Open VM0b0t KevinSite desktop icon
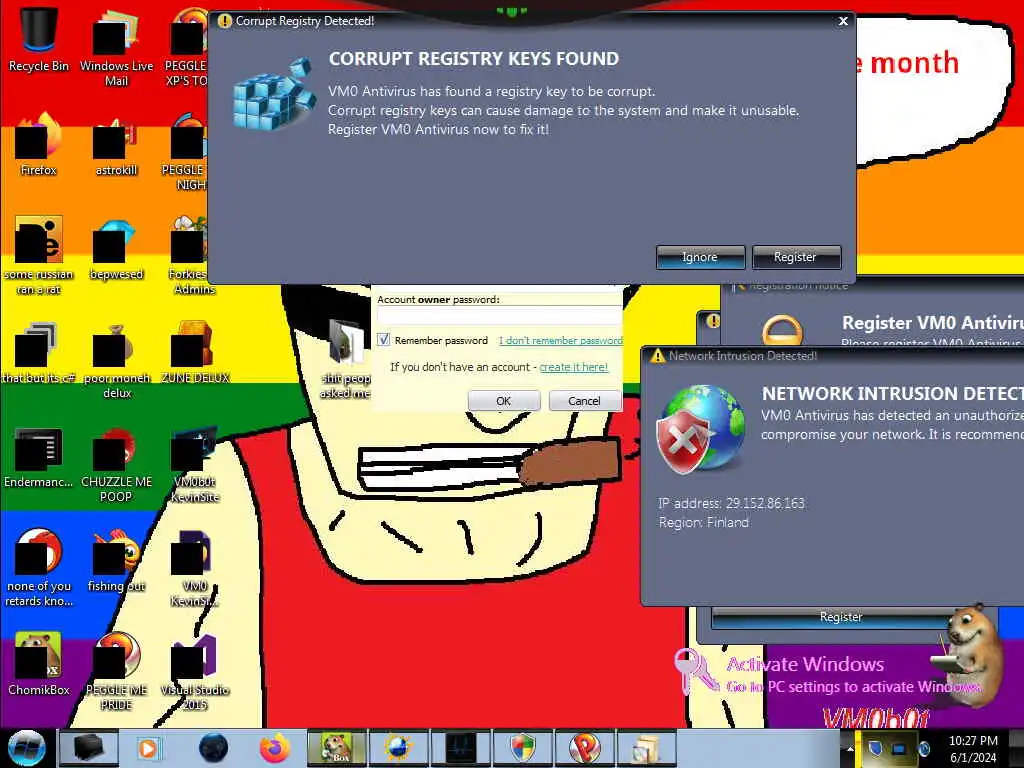 pyautogui.click(x=195, y=464)
